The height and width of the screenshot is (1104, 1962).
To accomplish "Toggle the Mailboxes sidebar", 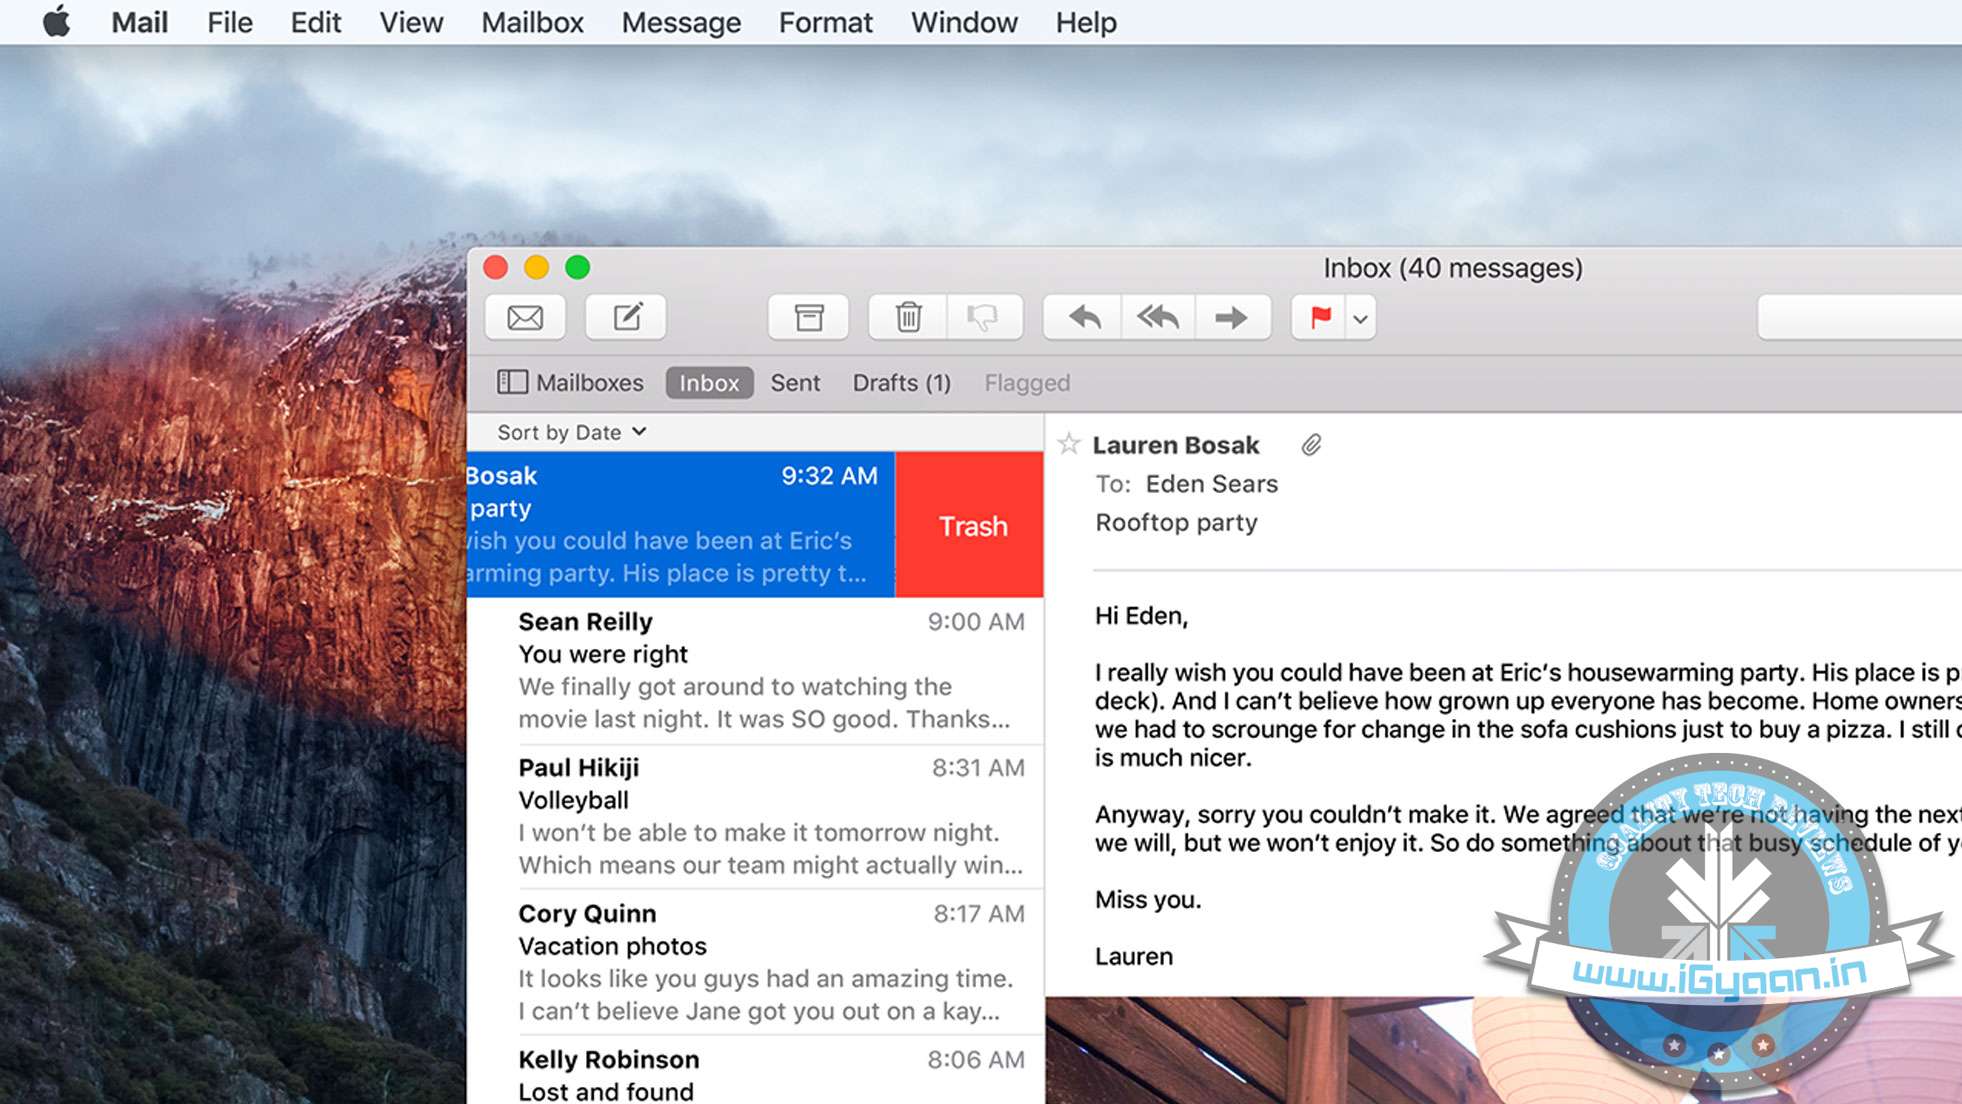I will 571,383.
